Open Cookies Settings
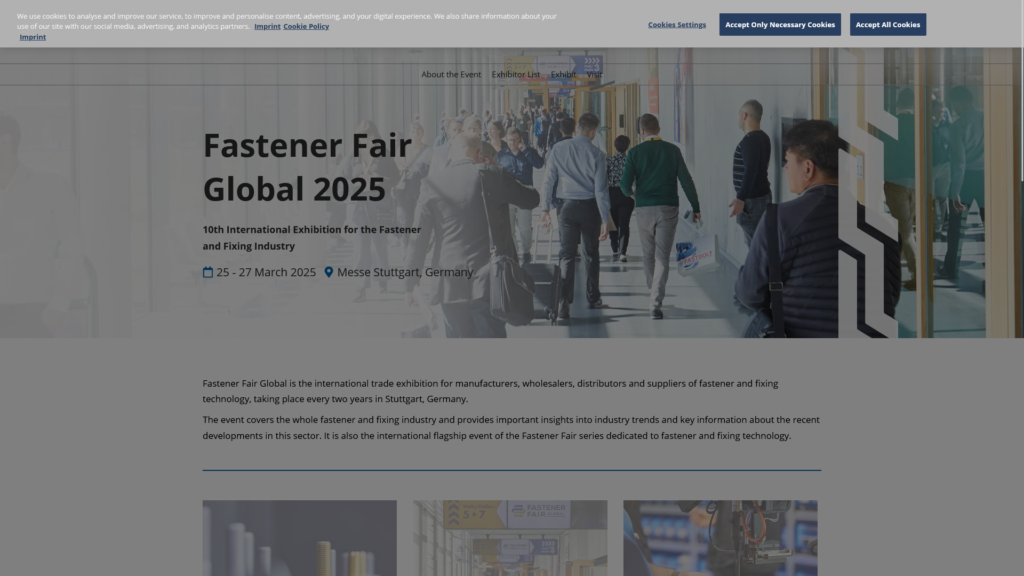 coord(677,25)
